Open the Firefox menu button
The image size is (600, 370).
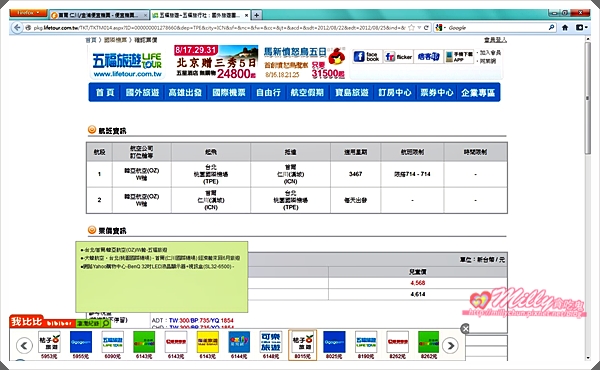tap(28, 13)
